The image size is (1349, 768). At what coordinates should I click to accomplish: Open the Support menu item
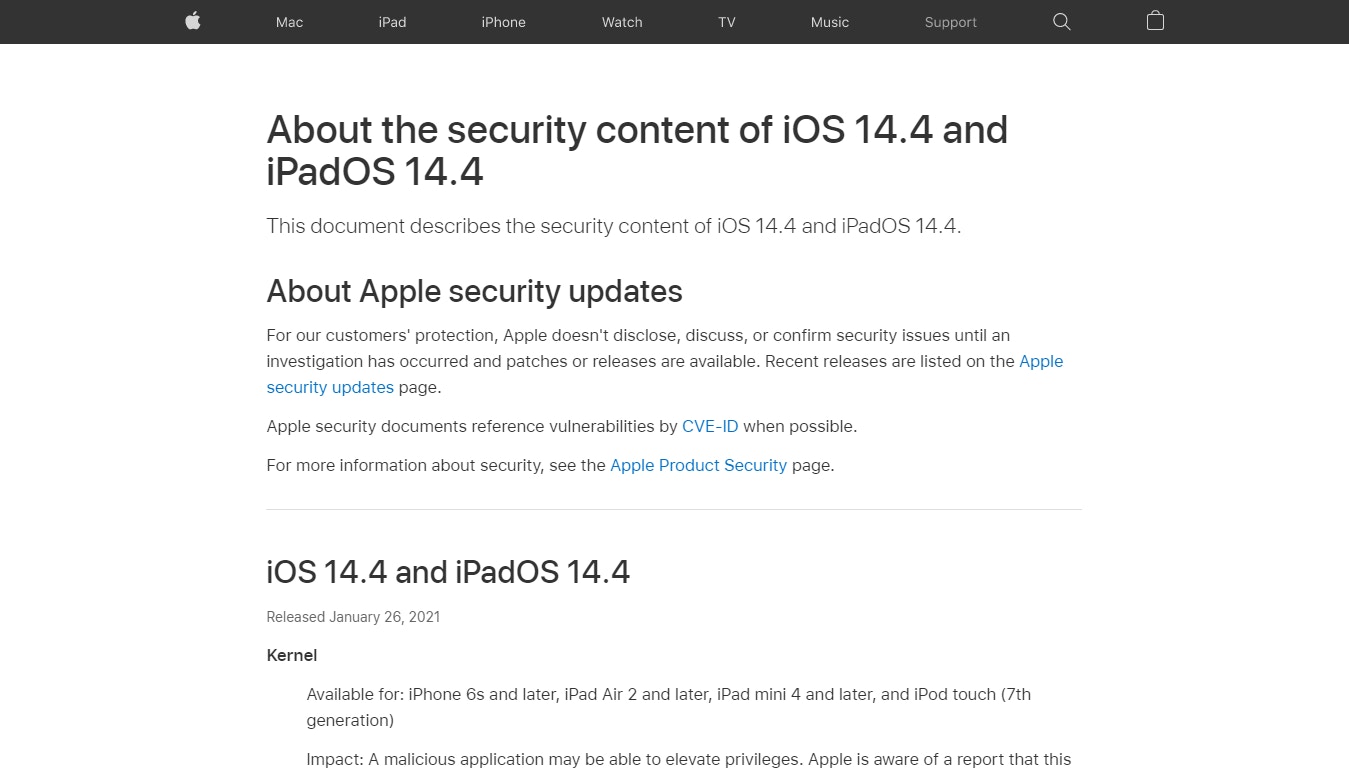pyautogui.click(x=950, y=22)
